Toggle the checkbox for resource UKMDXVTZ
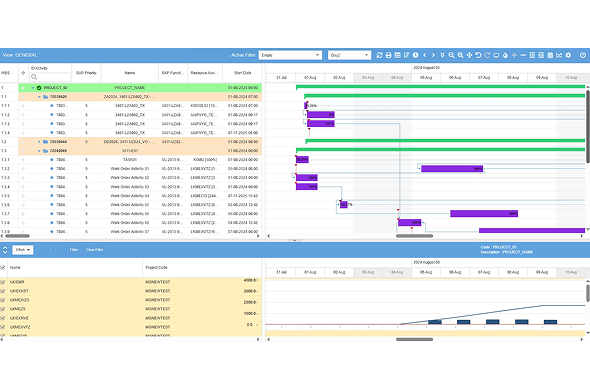Screen dimensions: 590x390 pyautogui.click(x=3, y=327)
